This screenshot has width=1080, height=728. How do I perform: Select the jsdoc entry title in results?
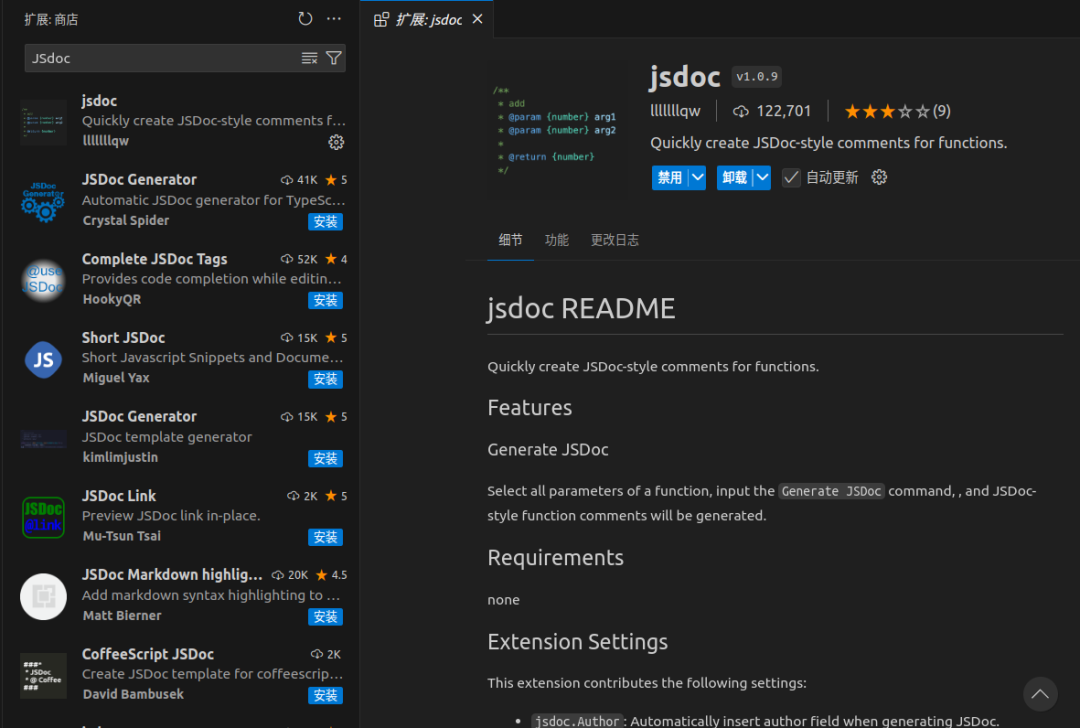tap(99, 101)
